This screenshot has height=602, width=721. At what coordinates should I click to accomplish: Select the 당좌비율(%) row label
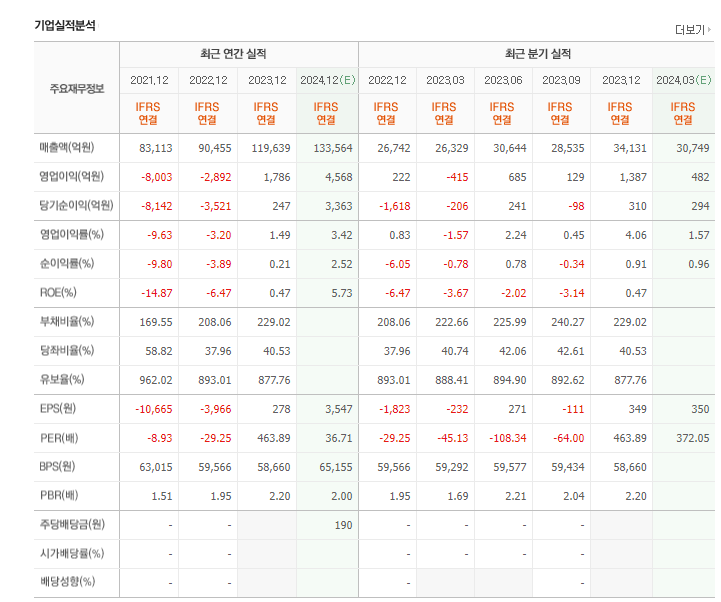click(x=67, y=350)
